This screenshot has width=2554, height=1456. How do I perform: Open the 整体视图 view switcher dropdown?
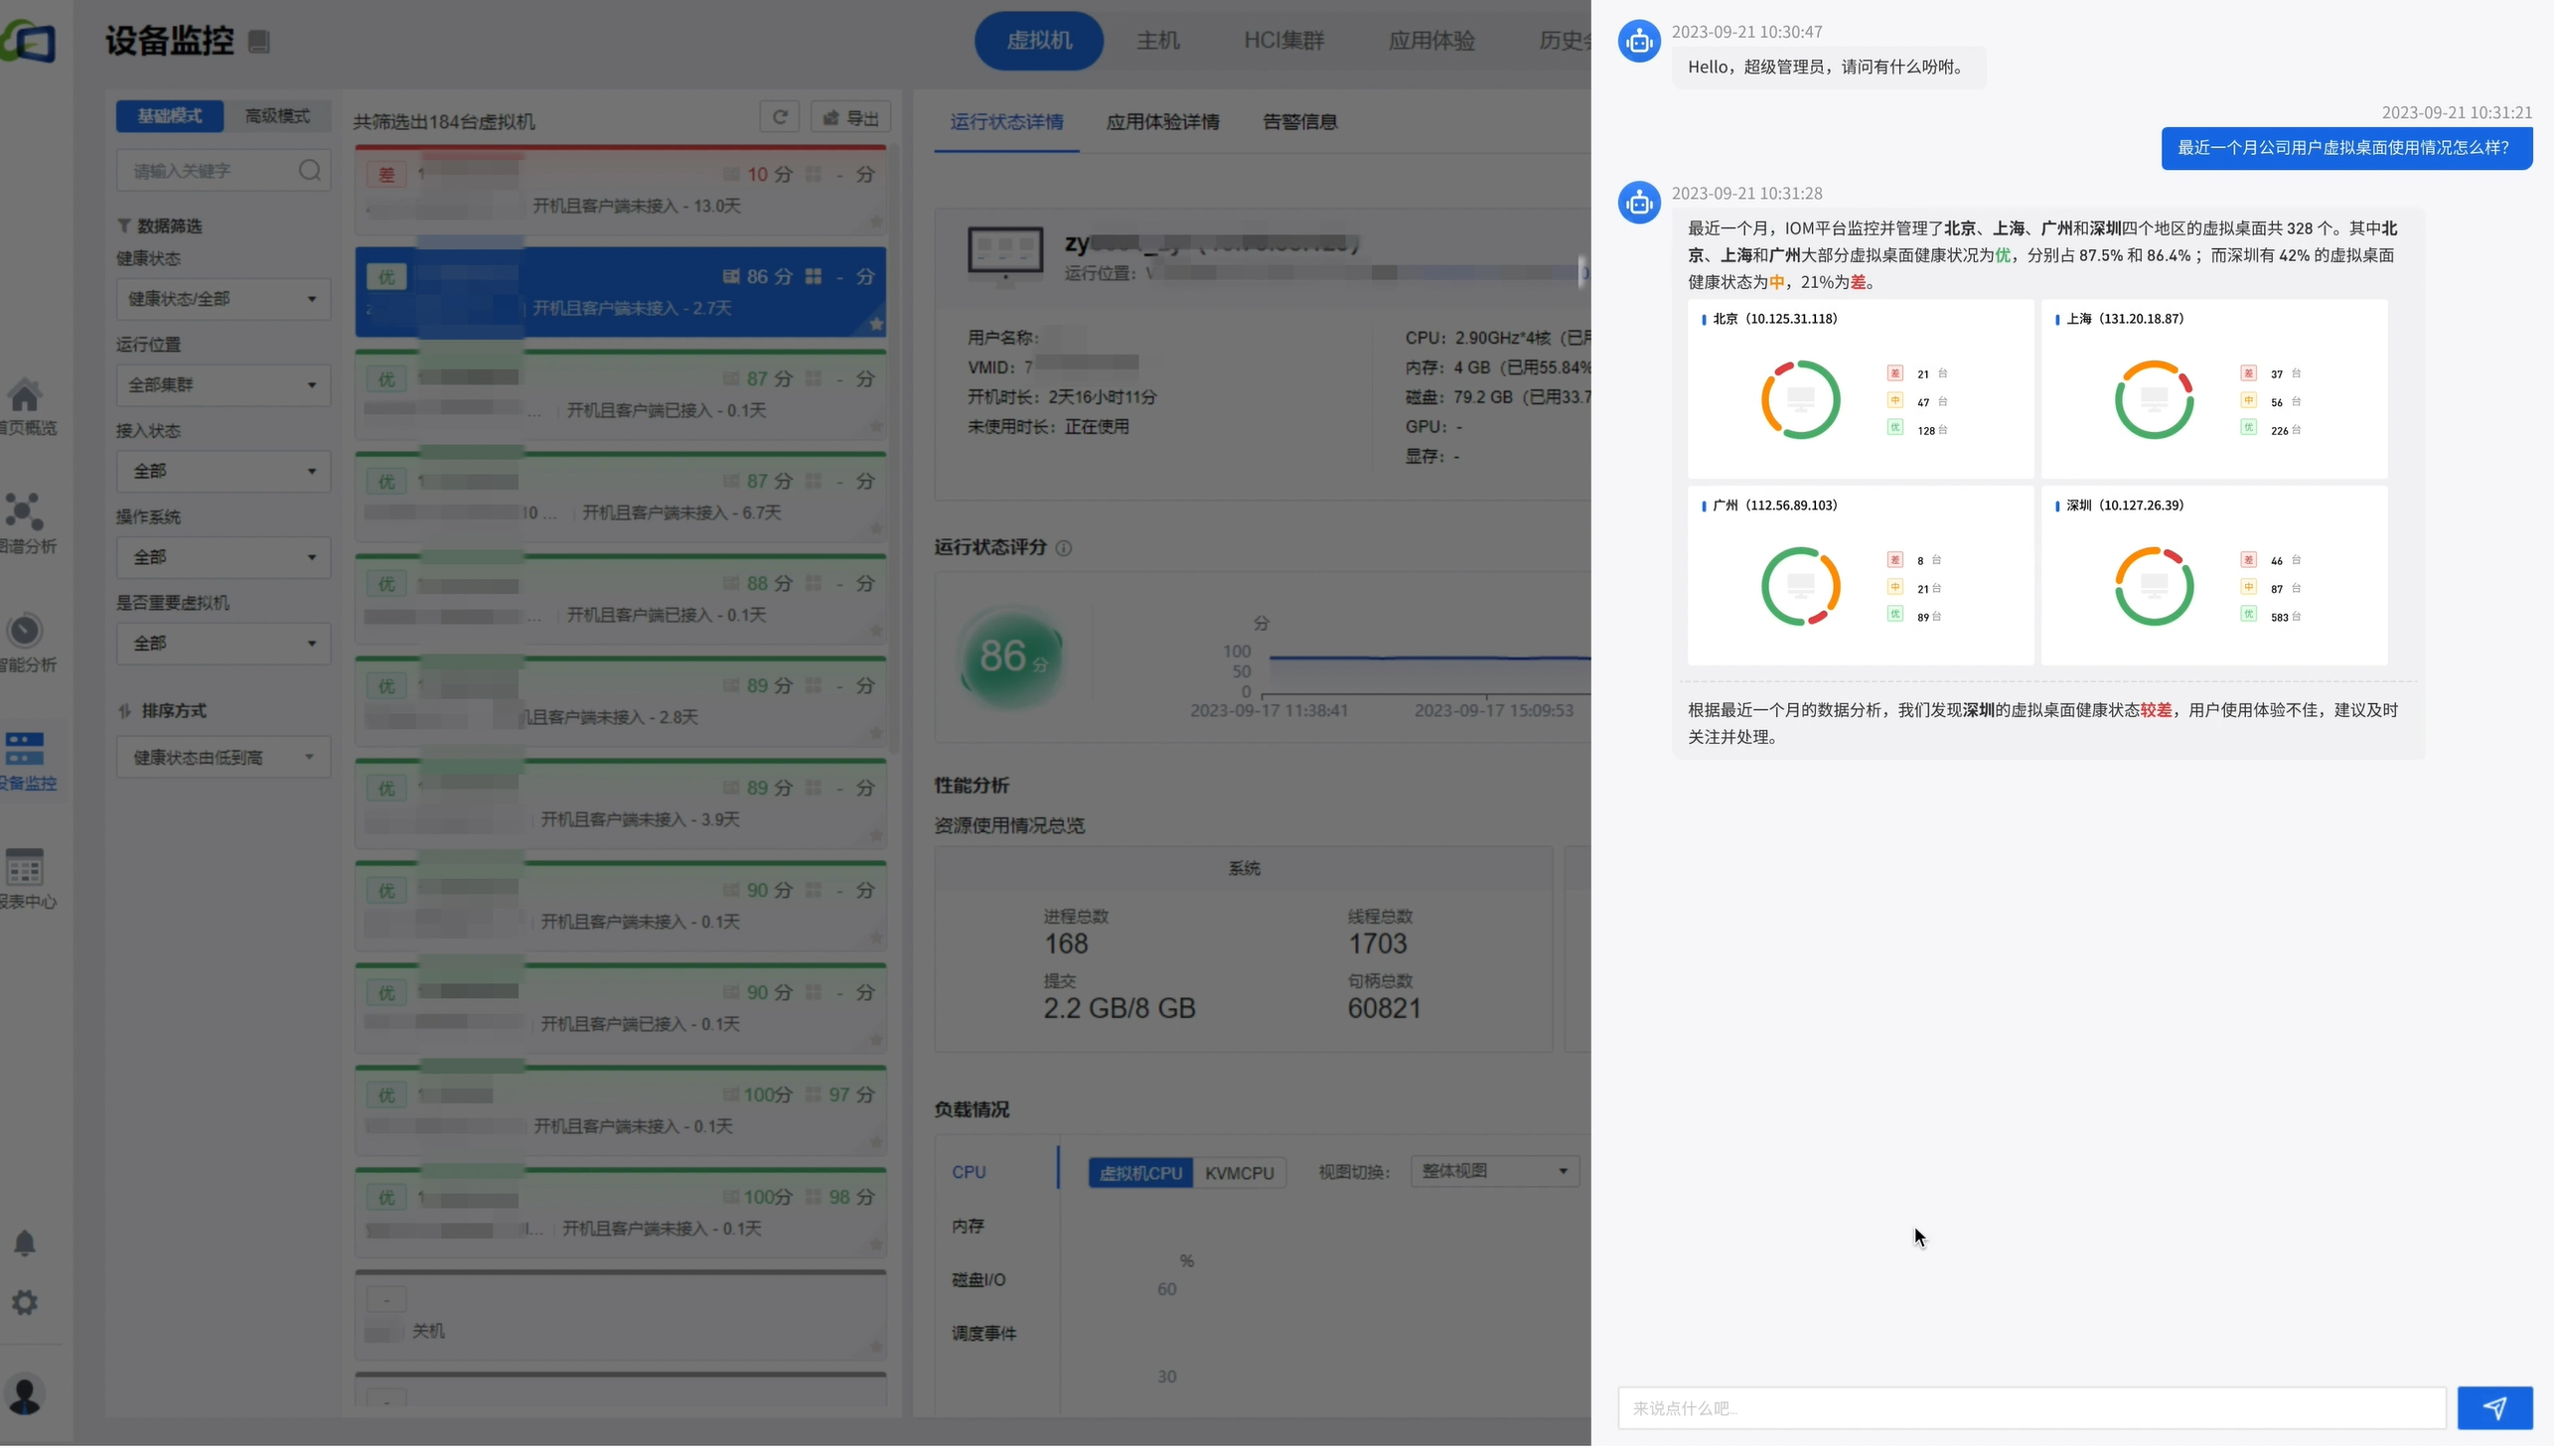click(x=1493, y=1170)
